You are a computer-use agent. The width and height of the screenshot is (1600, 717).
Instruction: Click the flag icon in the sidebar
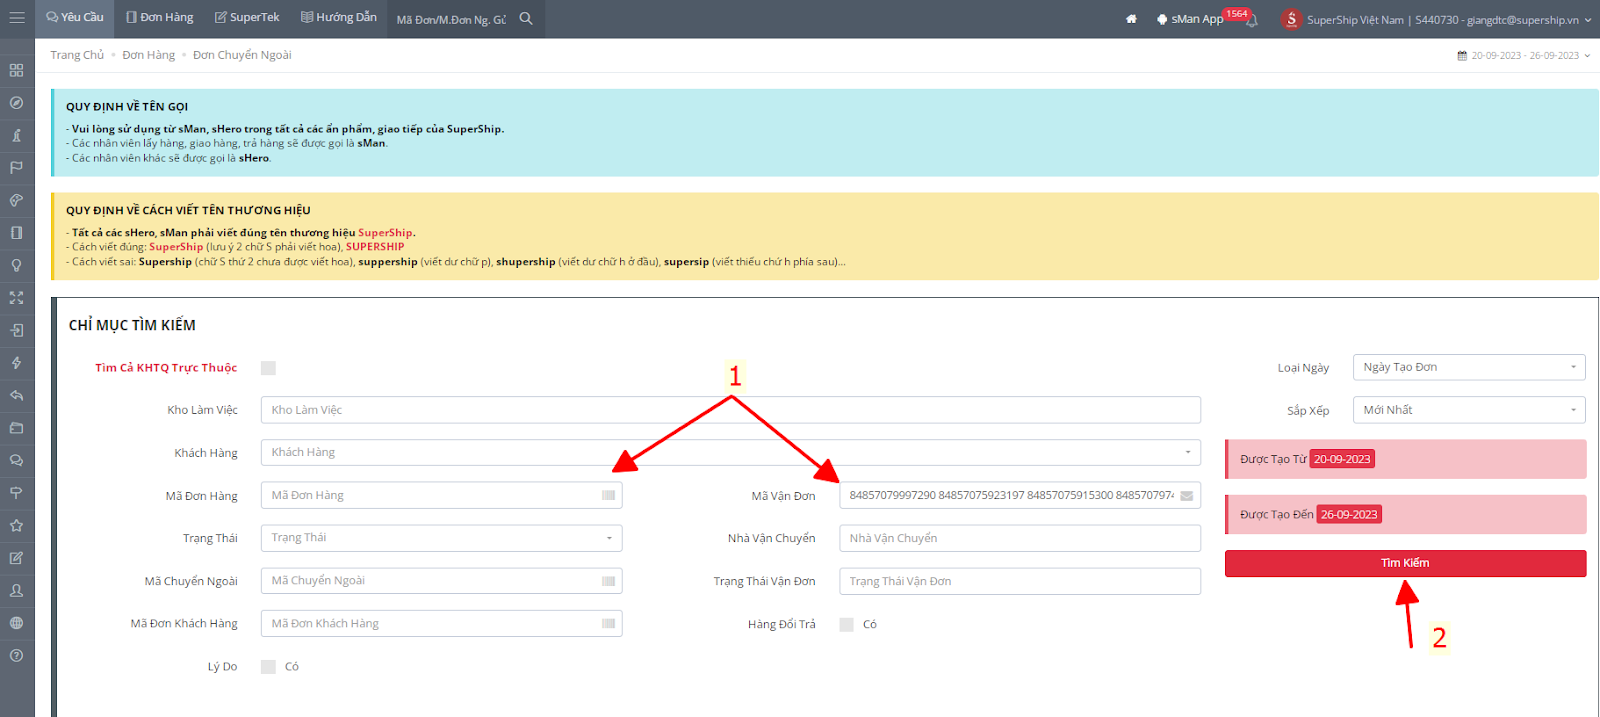[16, 168]
